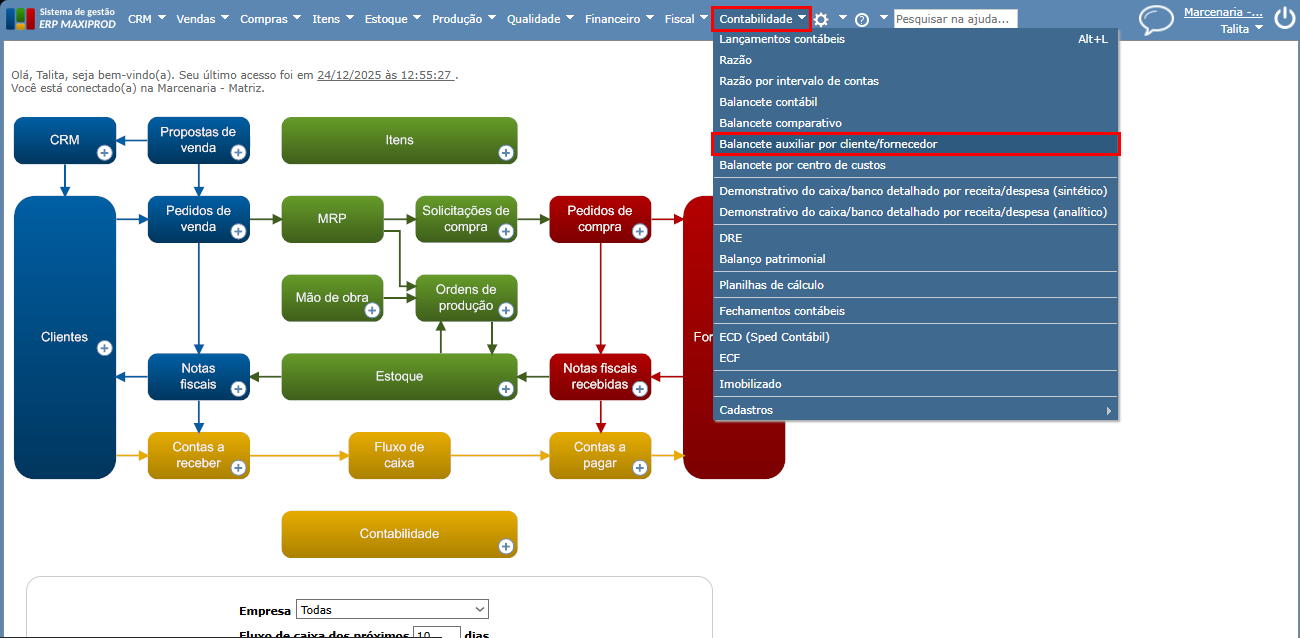Image resolution: width=1300 pixels, height=638 pixels.
Task: Select ECF menu item
Action: (x=915, y=358)
